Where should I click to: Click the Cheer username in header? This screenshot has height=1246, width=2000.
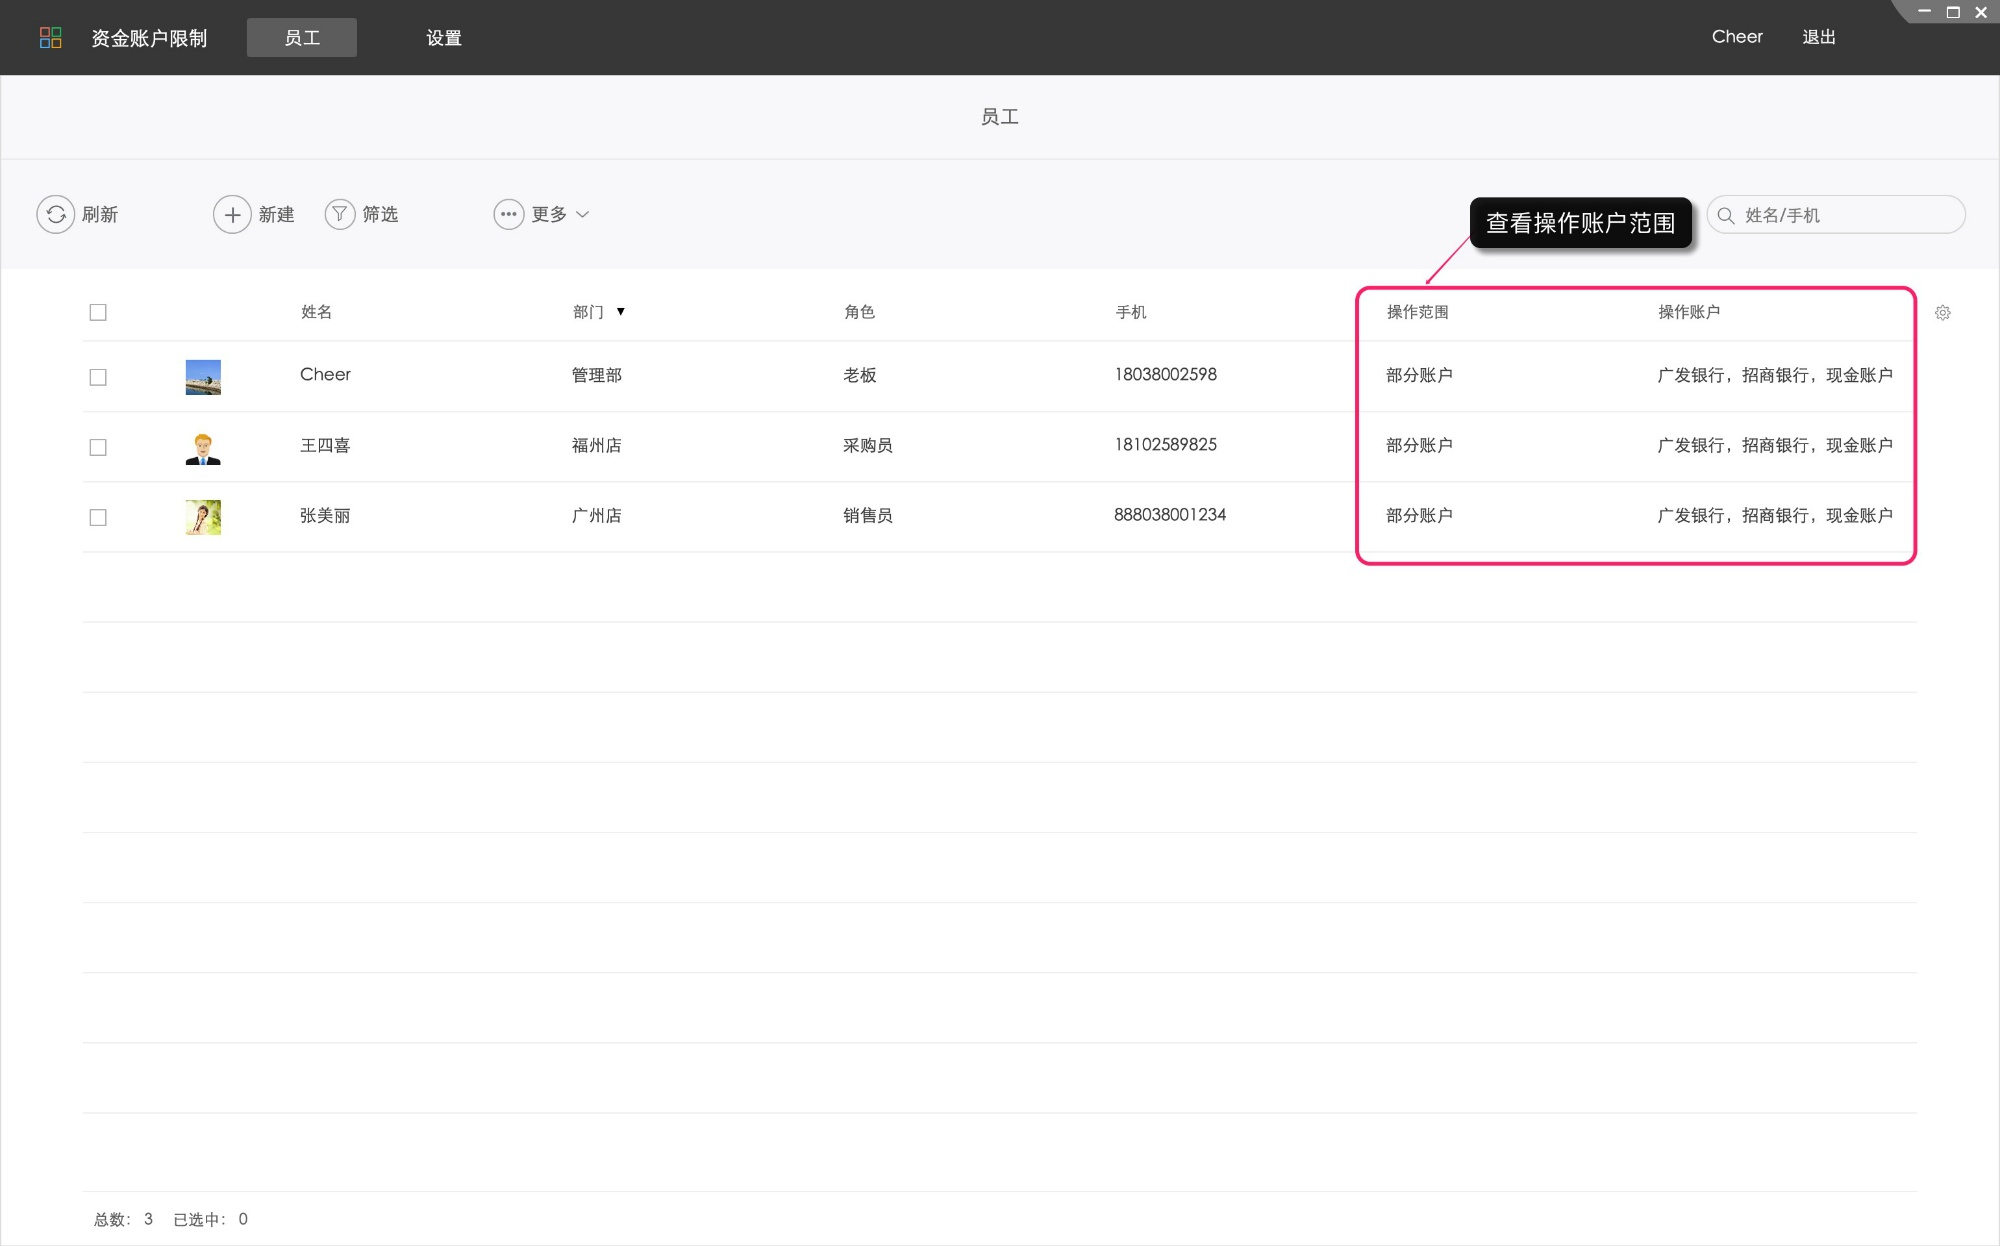[1737, 37]
